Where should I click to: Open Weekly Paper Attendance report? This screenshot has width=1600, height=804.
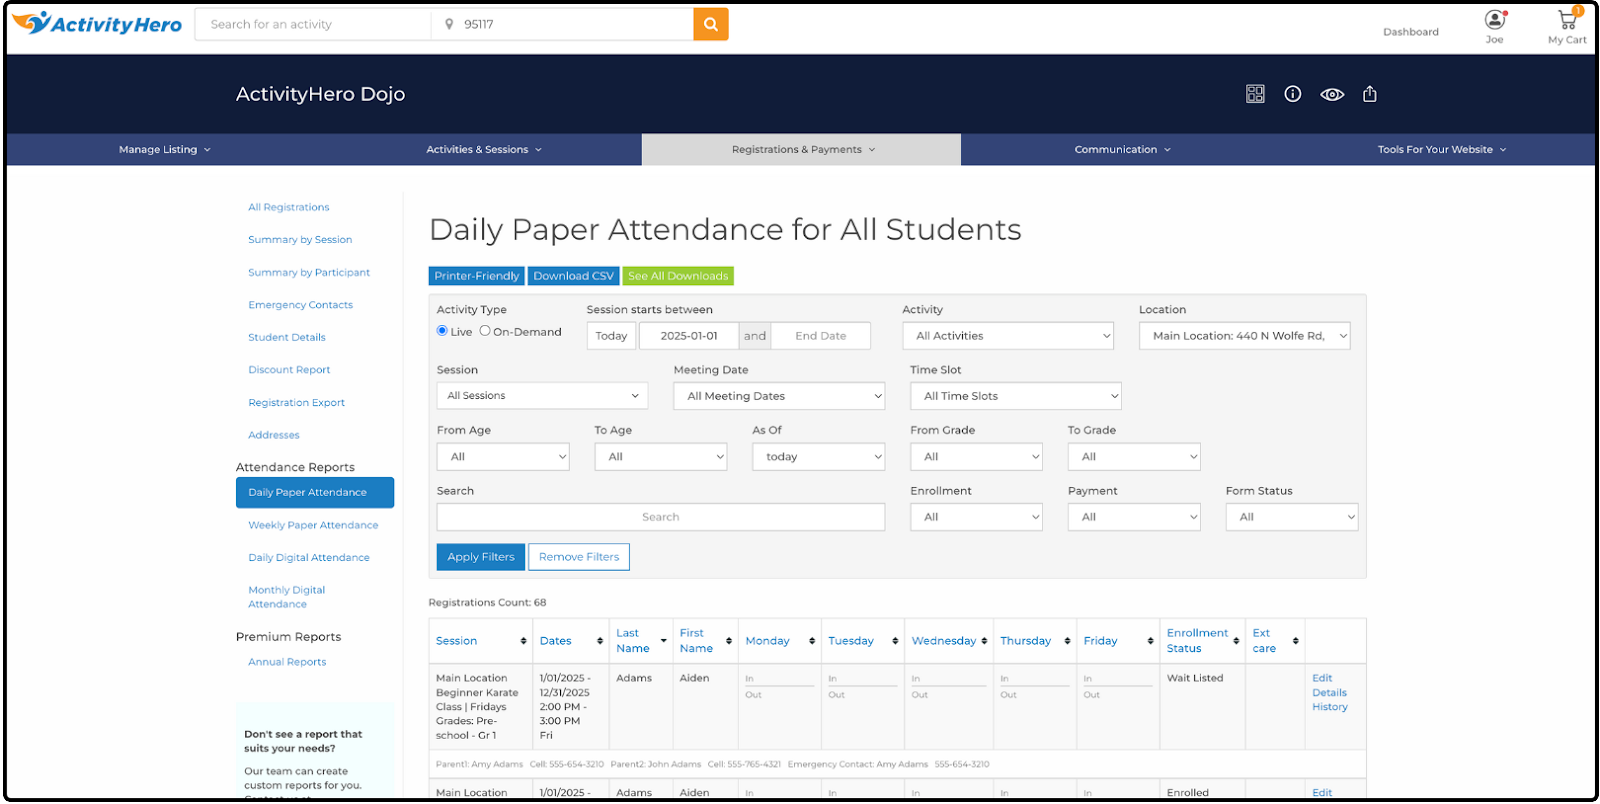pos(313,525)
